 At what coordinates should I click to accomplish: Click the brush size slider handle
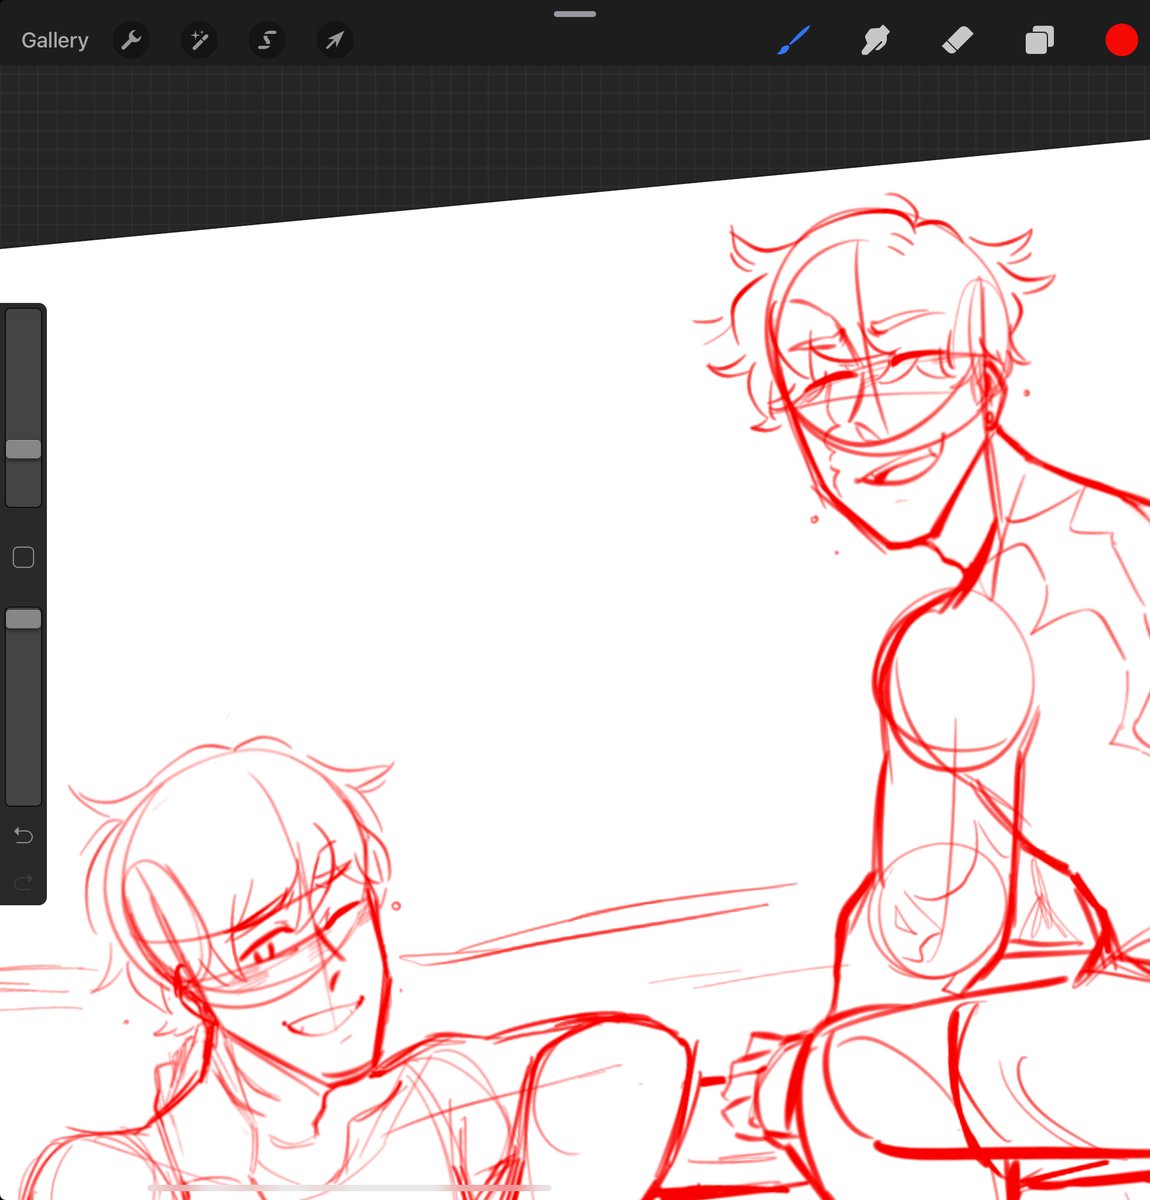click(23, 449)
